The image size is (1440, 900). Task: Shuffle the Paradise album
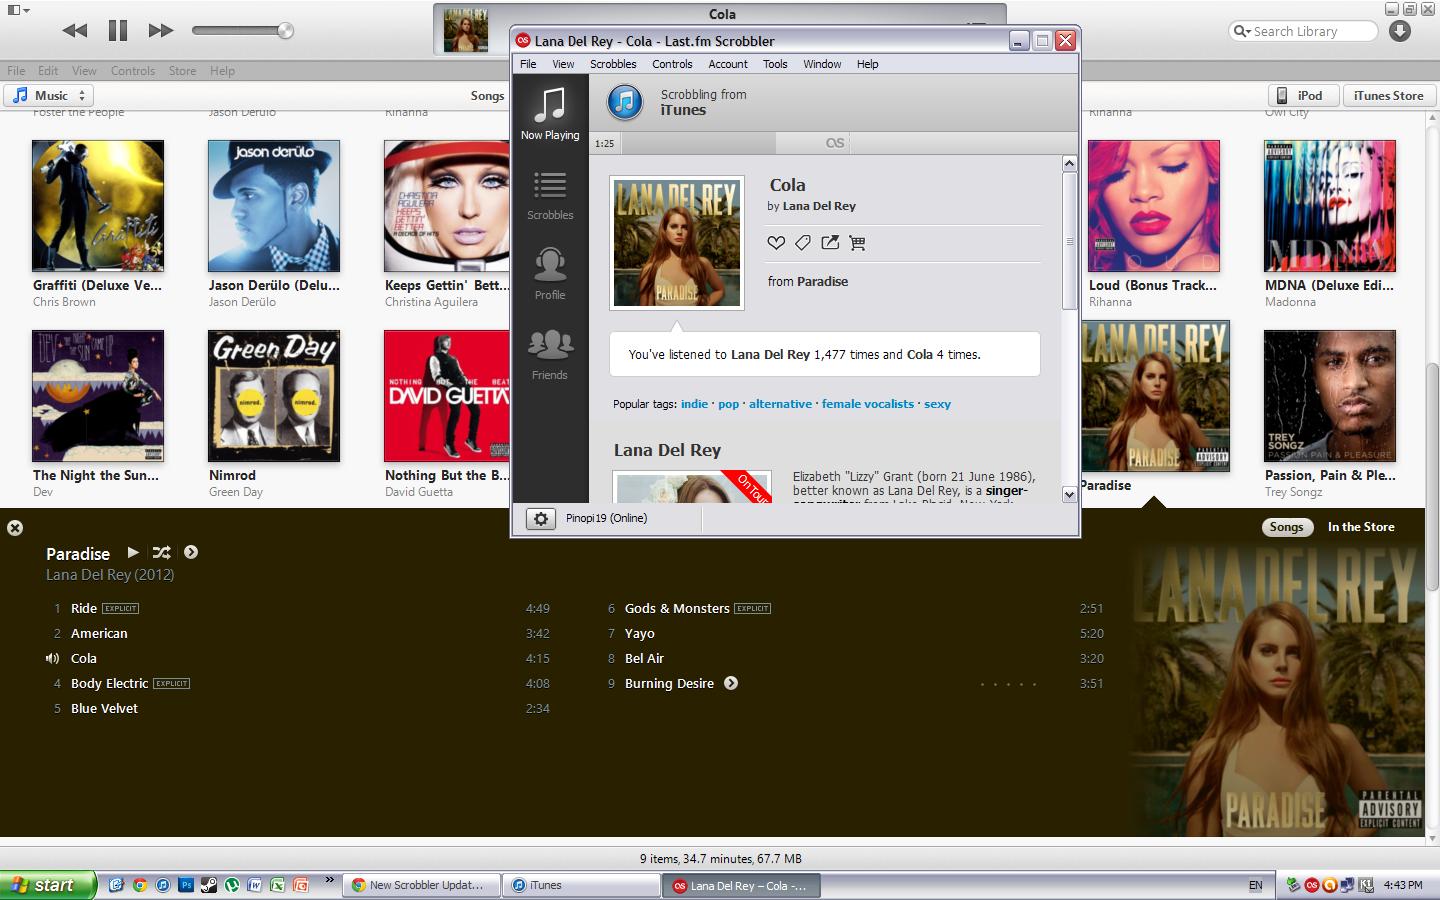(161, 552)
